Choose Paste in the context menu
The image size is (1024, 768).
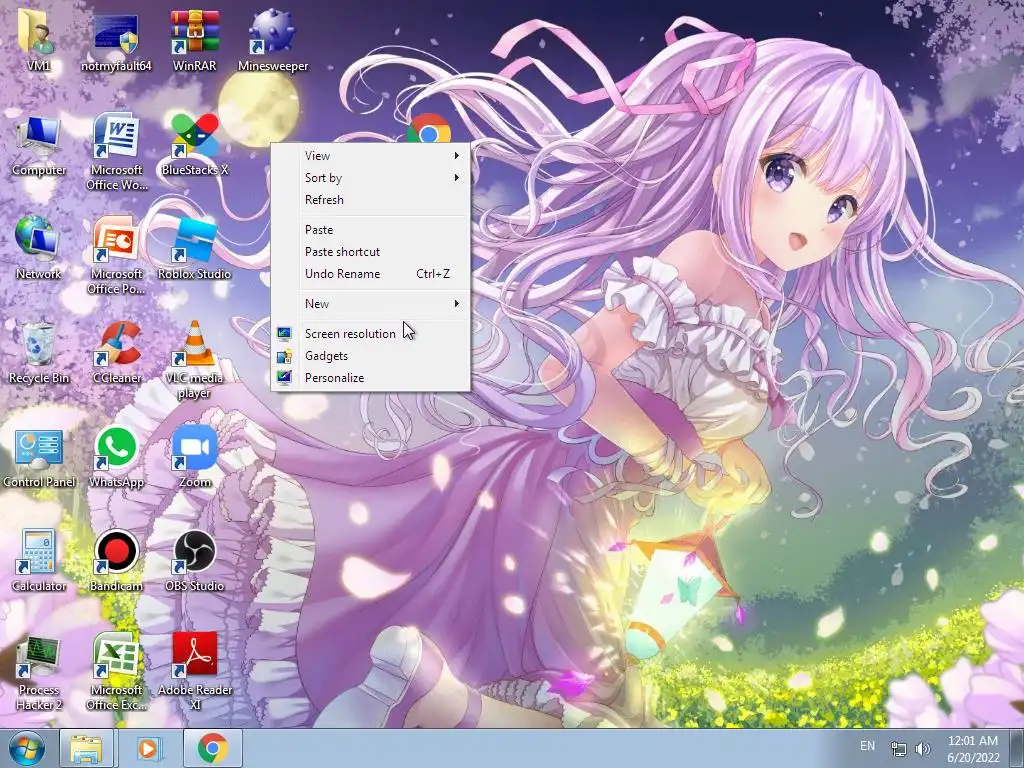[x=370, y=230]
